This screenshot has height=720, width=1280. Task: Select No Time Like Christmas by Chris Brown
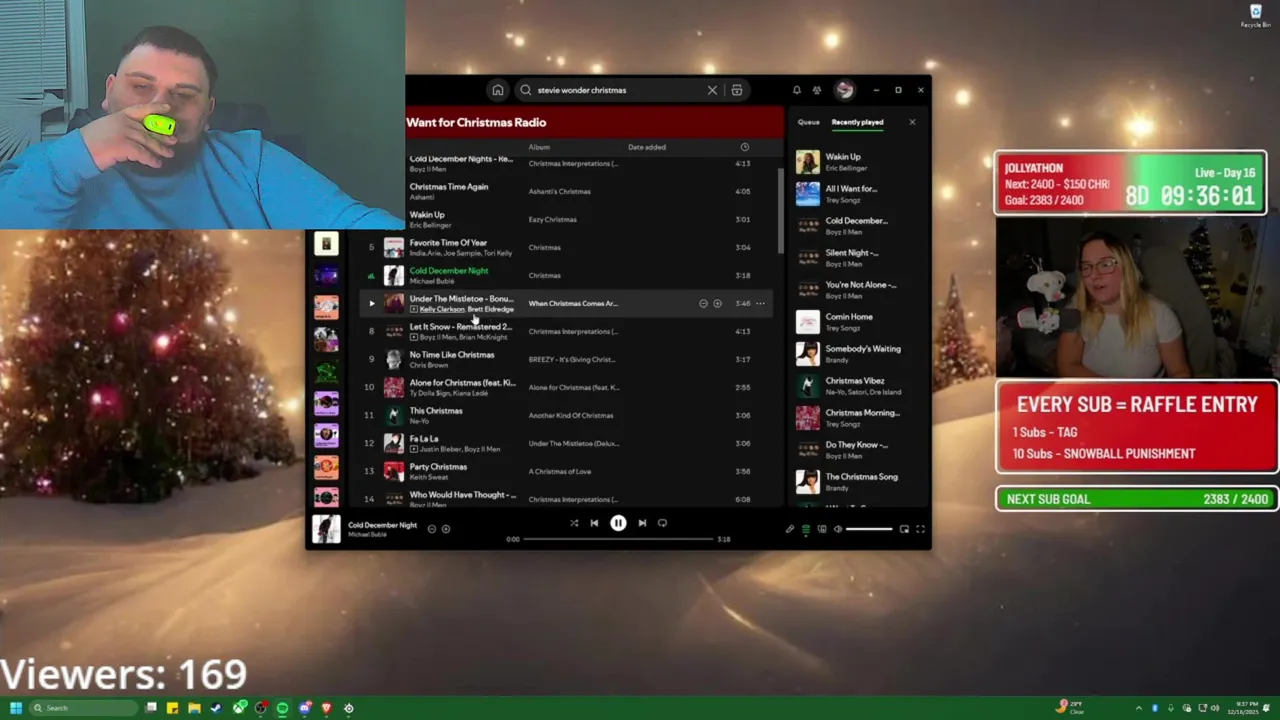point(452,355)
